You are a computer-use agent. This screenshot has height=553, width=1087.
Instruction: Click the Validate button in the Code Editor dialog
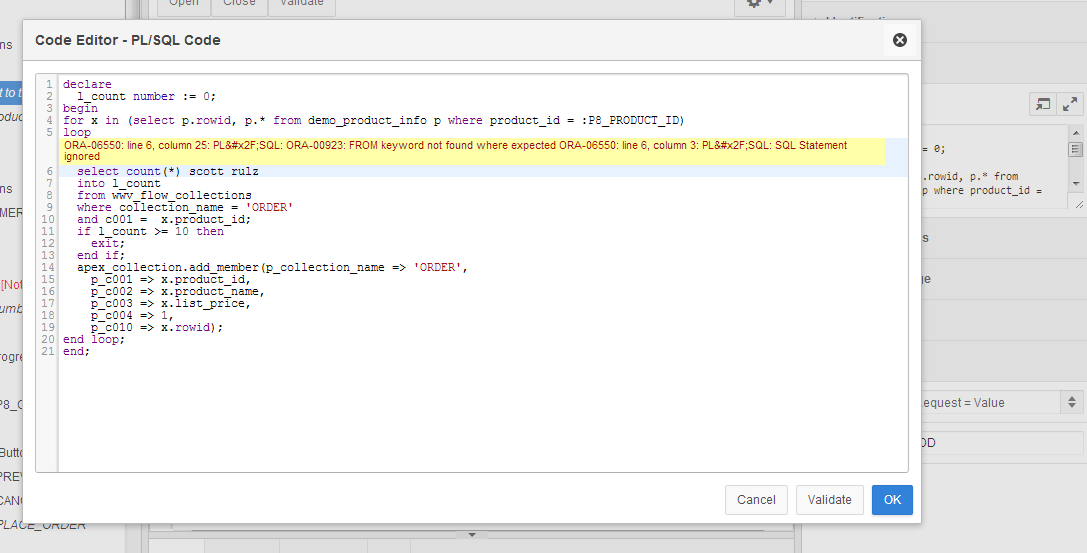pyautogui.click(x=830, y=500)
